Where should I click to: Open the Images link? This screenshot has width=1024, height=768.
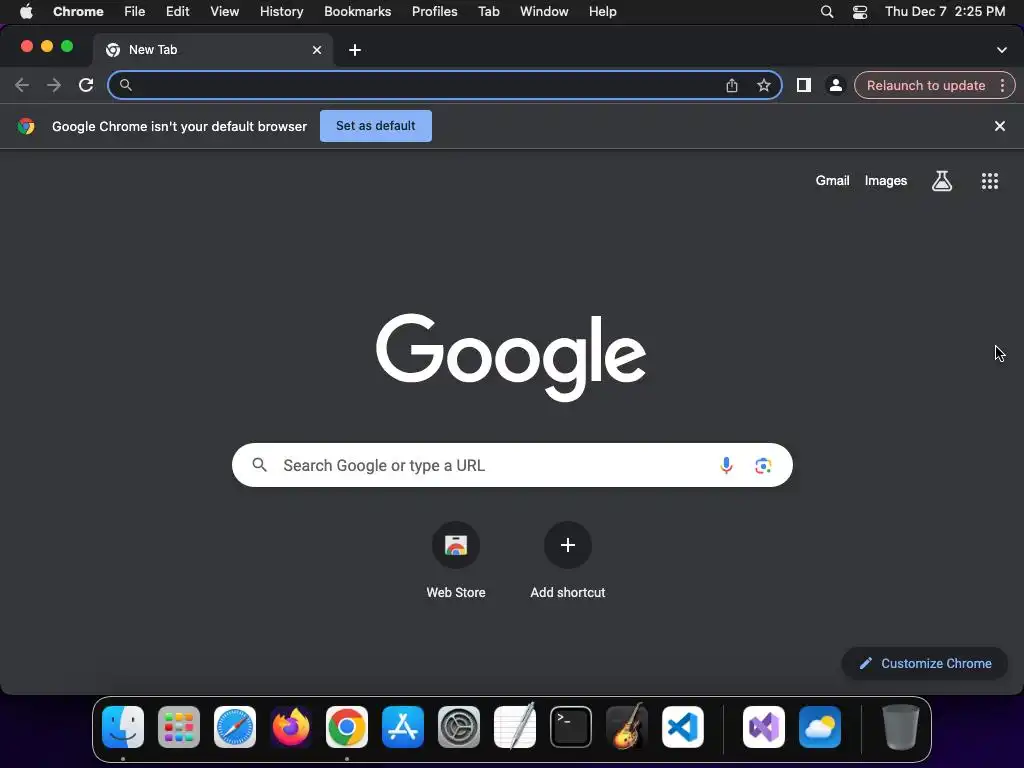[x=886, y=181]
